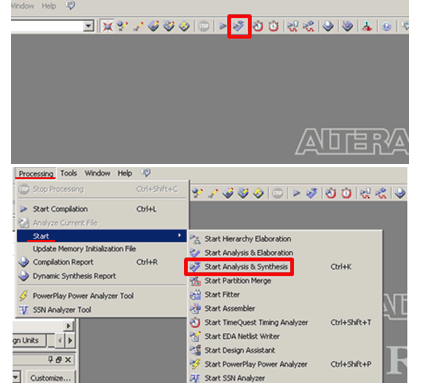Click second red clock timing icon in upper toolbar
Screen dimensions: 434x383
(x=273, y=26)
